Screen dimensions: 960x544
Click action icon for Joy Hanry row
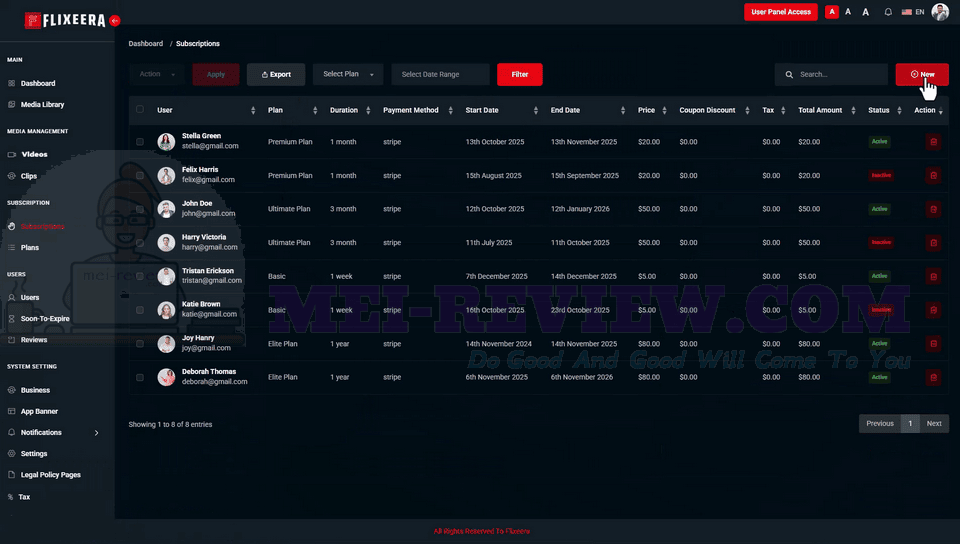pos(933,344)
